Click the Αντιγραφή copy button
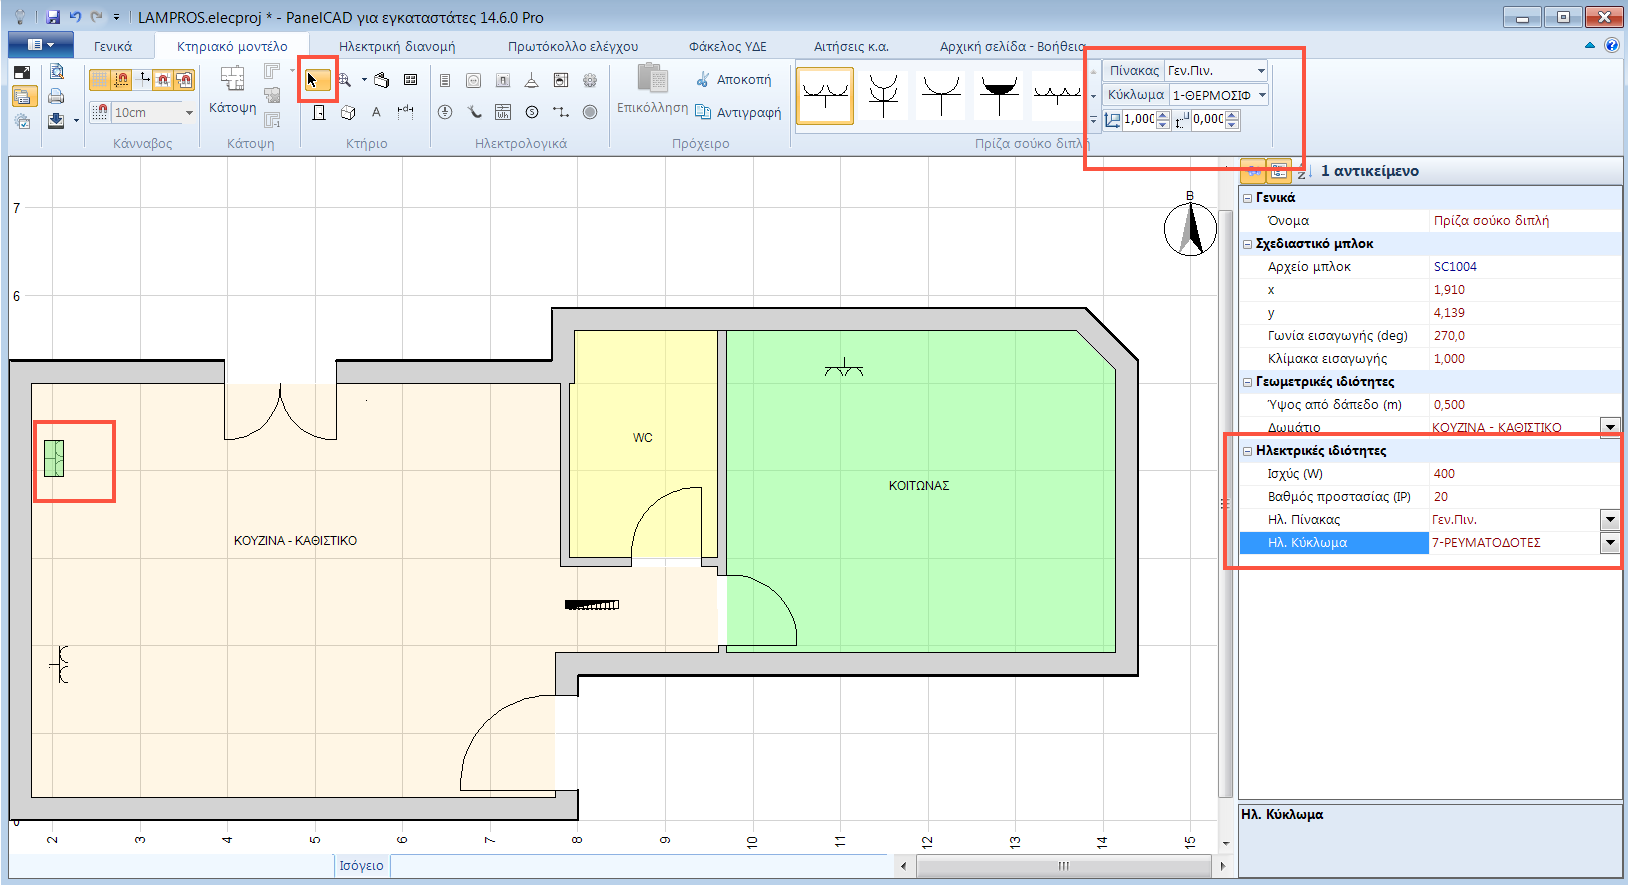 click(x=738, y=112)
